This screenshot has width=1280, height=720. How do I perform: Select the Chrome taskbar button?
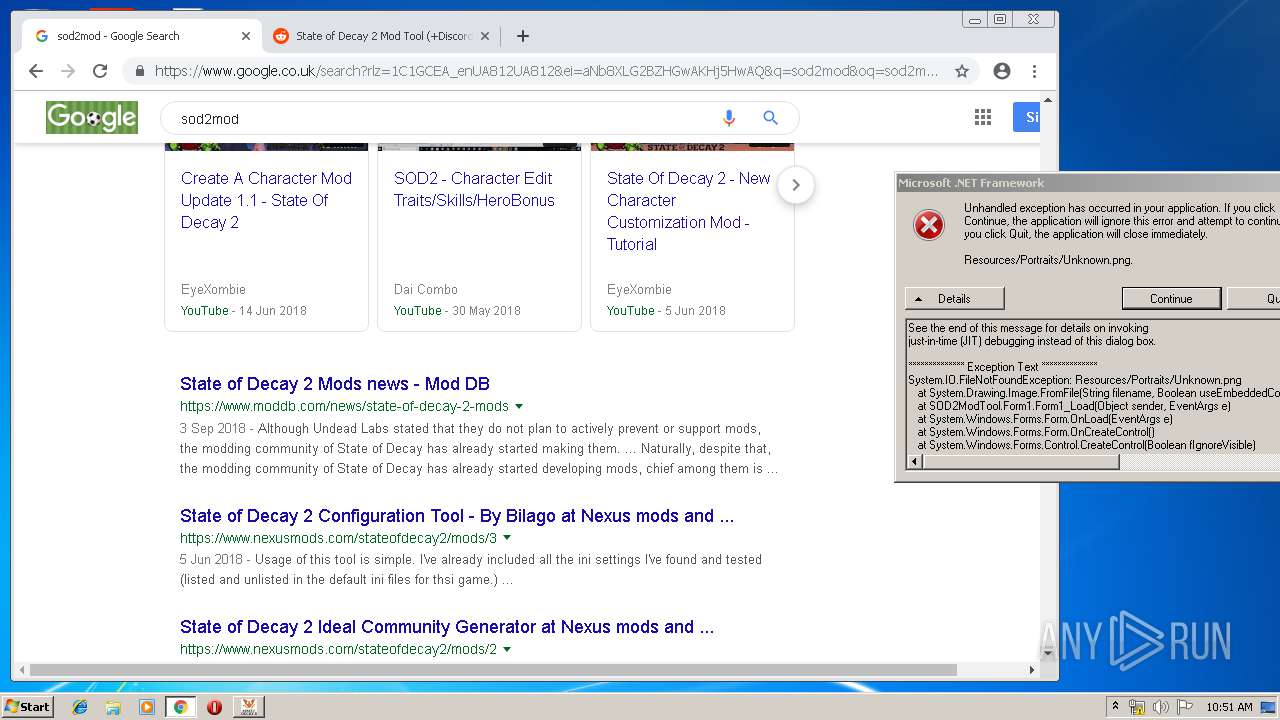180,707
